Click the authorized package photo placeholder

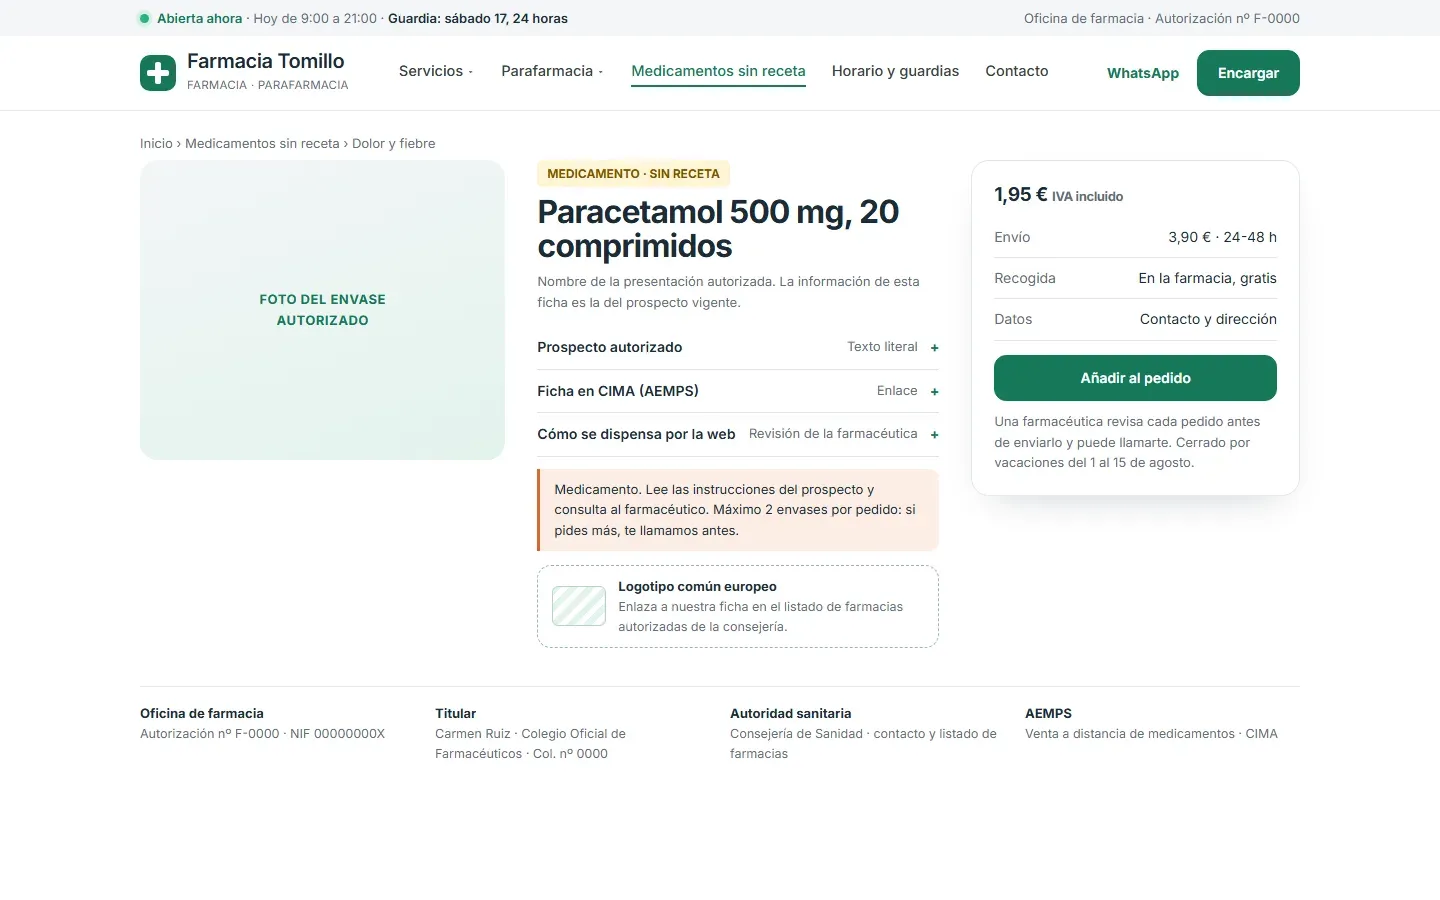pos(322,310)
